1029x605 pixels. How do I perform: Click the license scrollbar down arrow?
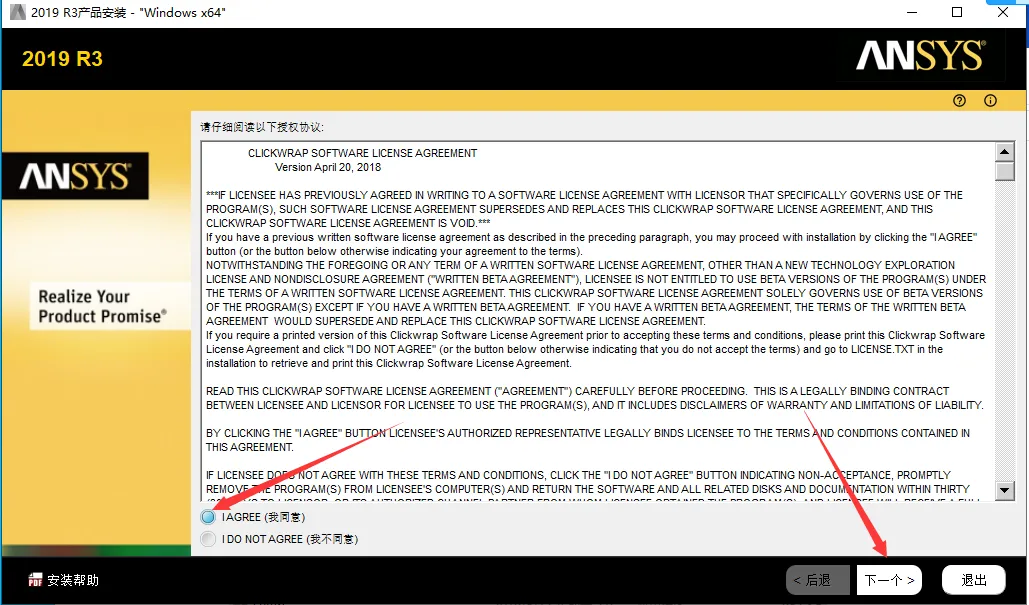1005,490
